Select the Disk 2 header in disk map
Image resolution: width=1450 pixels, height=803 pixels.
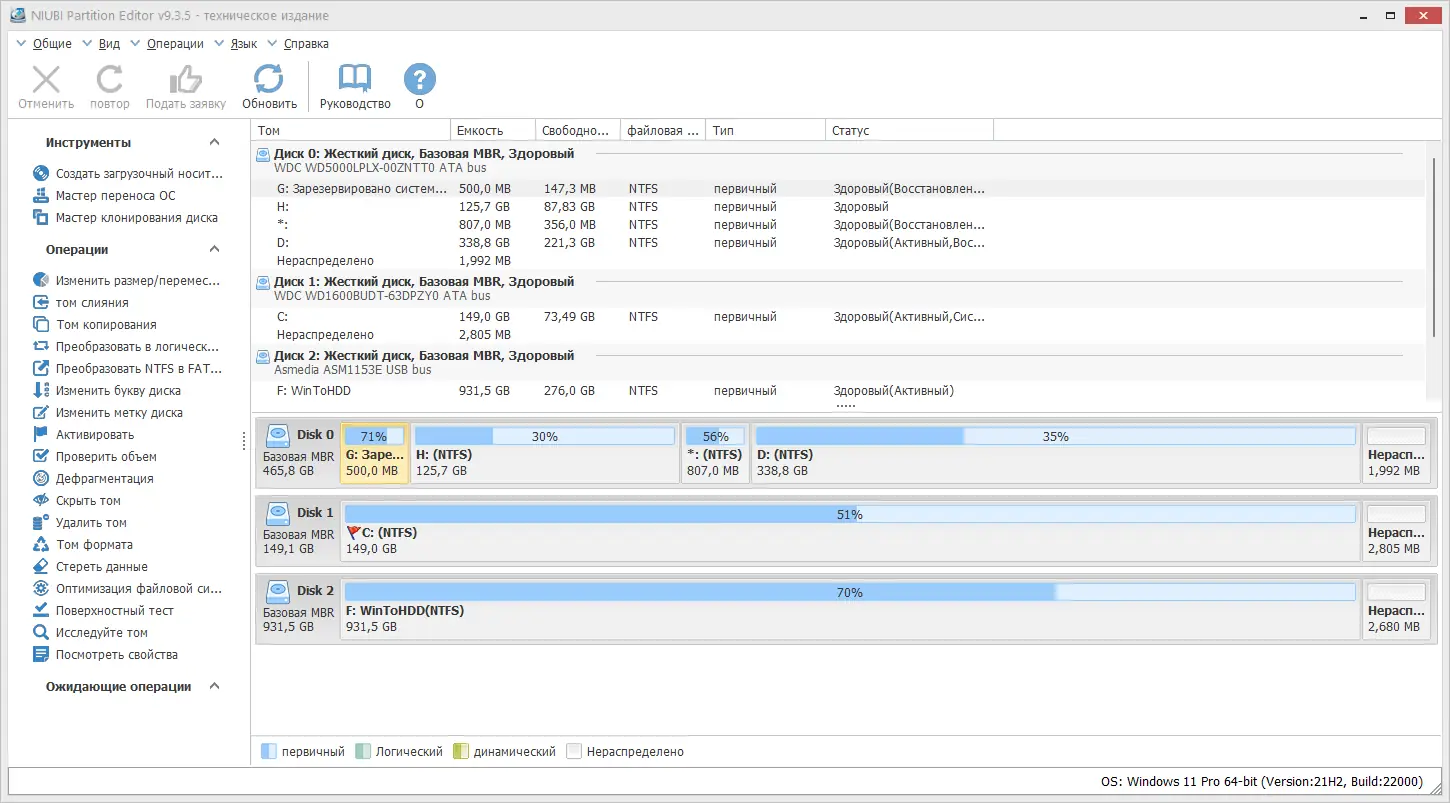point(299,607)
